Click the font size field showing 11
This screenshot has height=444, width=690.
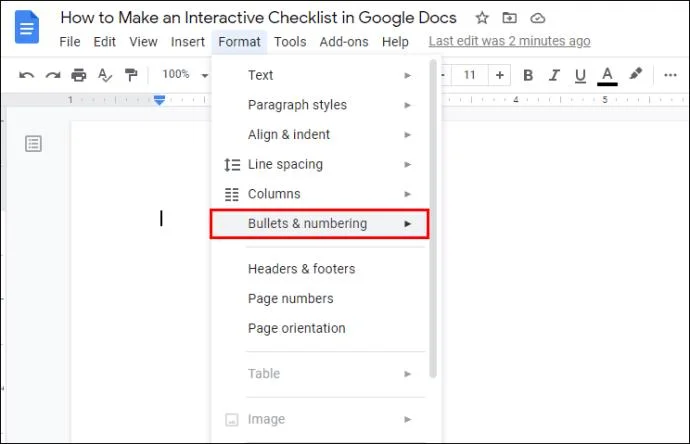click(x=470, y=75)
